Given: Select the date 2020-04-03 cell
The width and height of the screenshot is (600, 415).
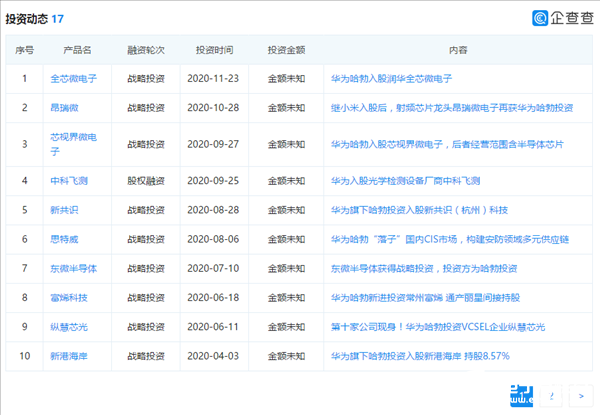Looking at the screenshot, I should [x=213, y=356].
